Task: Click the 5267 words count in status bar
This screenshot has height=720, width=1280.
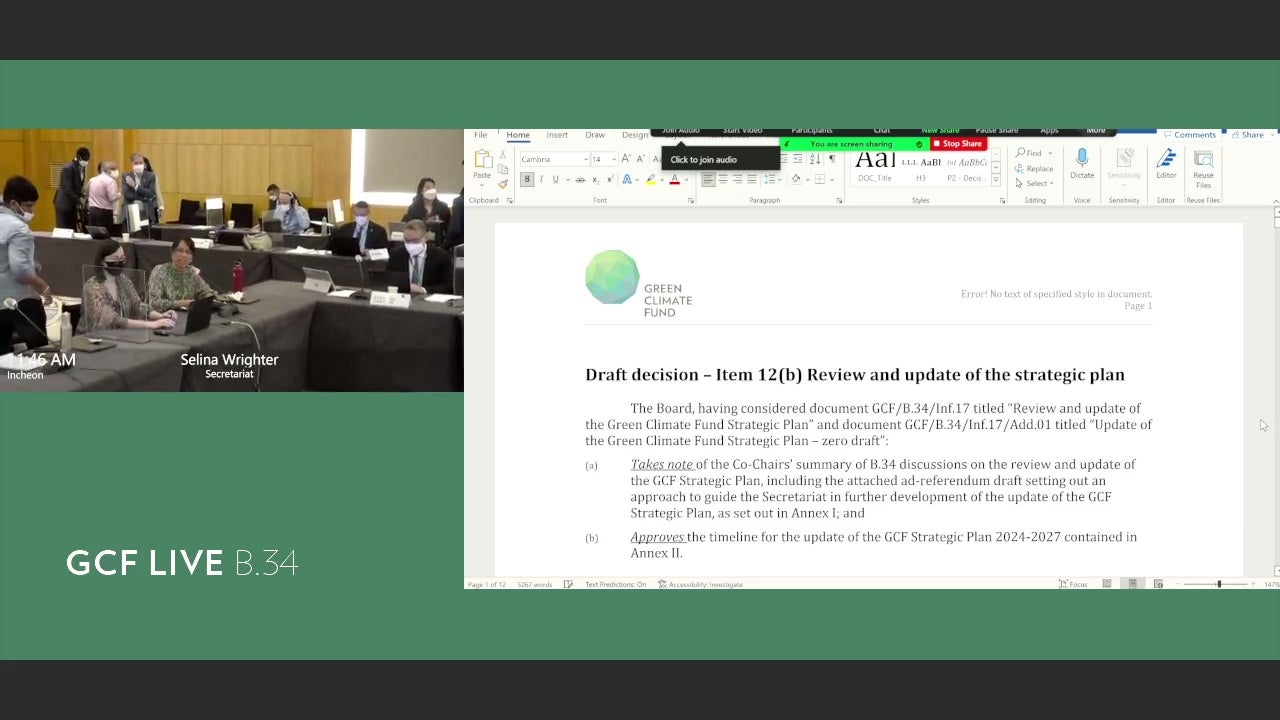Action: pyautogui.click(x=534, y=584)
